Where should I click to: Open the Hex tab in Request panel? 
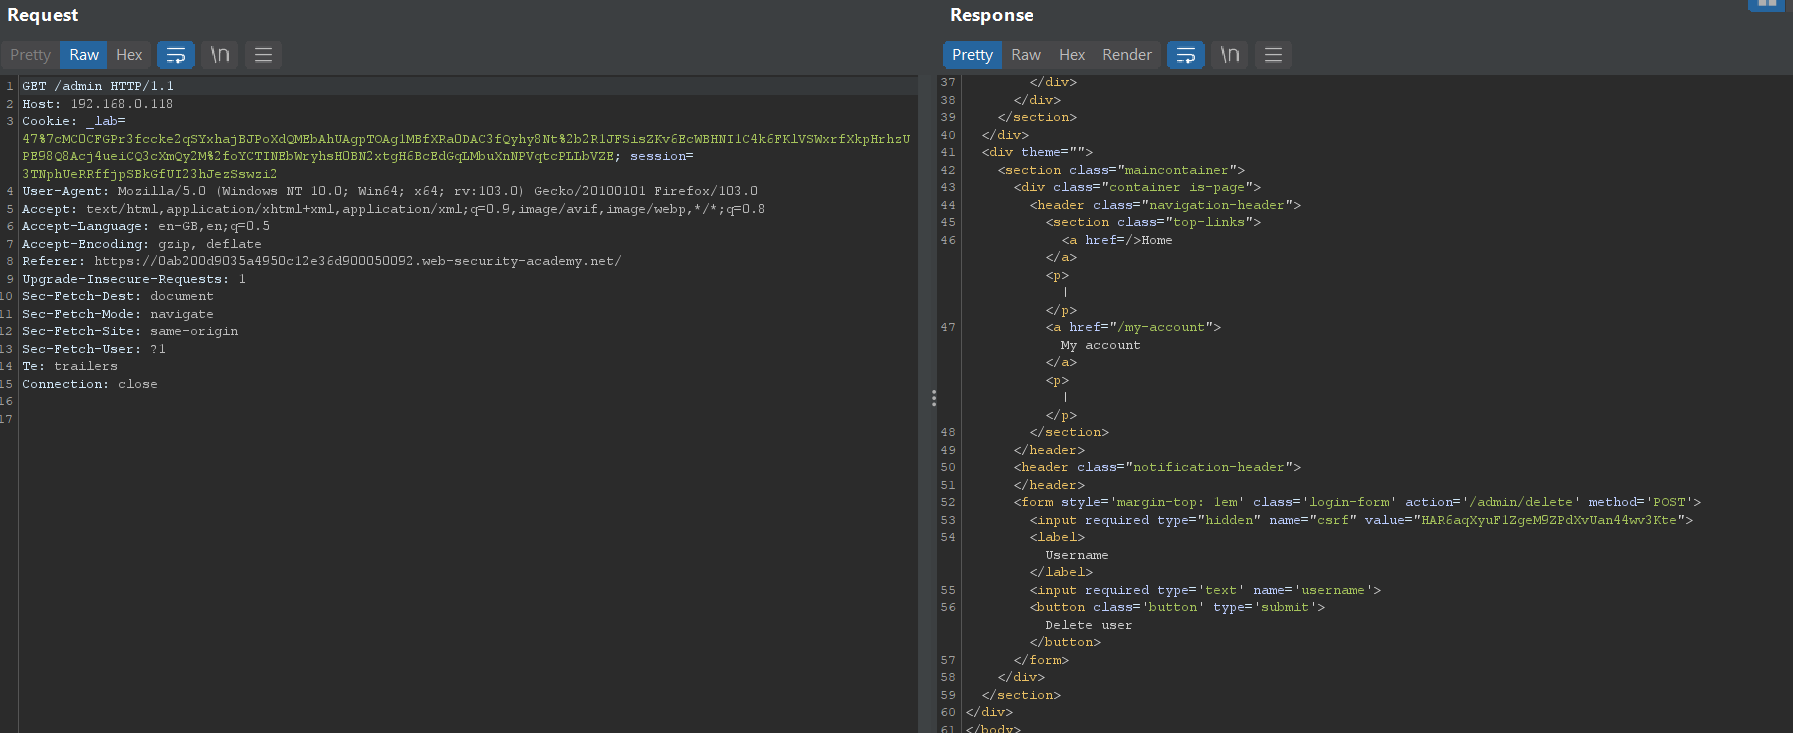coord(129,55)
